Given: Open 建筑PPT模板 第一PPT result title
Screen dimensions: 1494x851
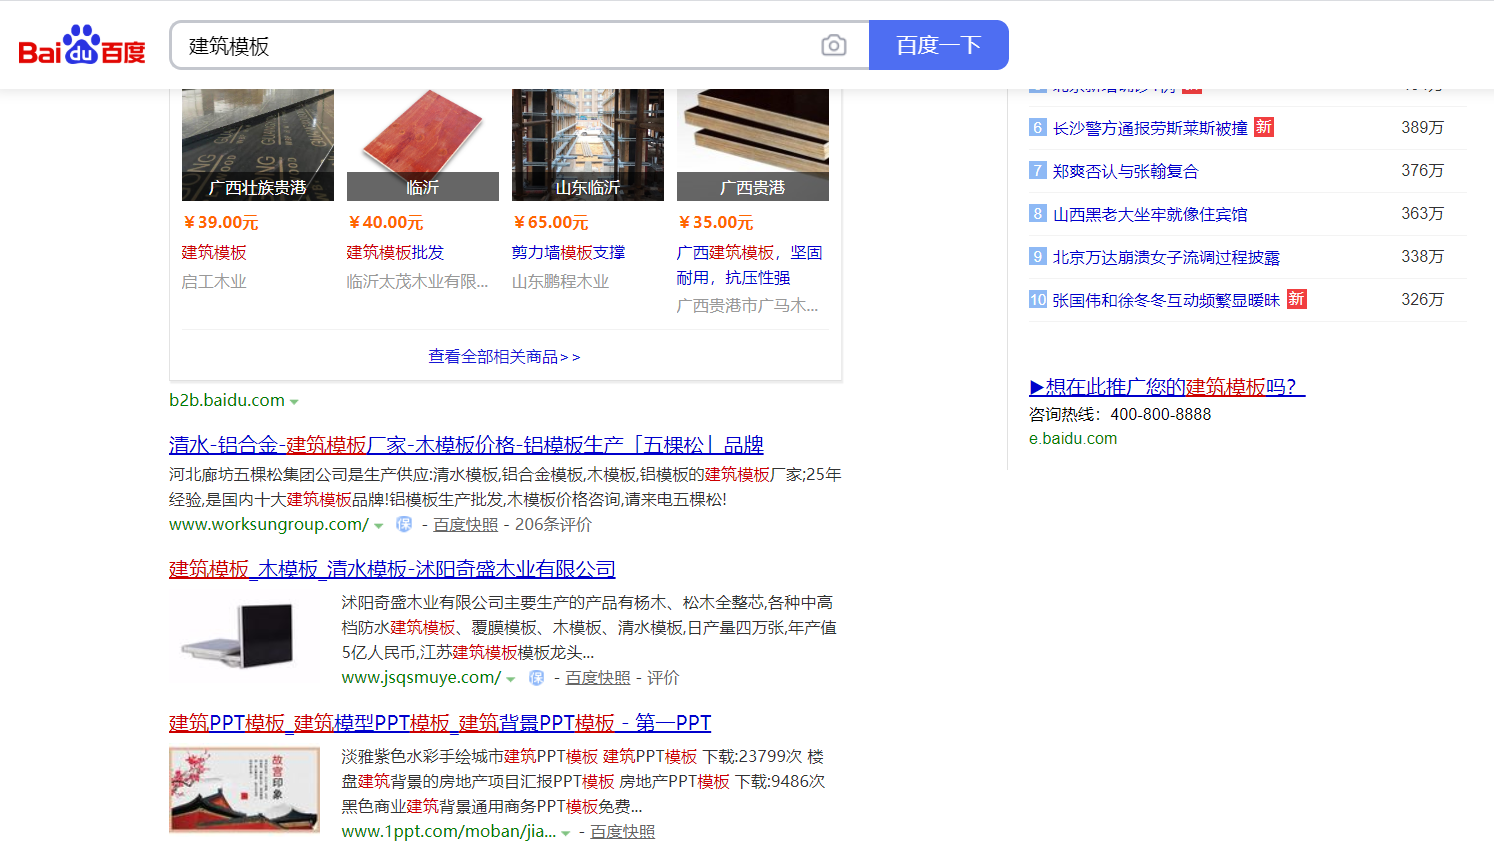Looking at the screenshot, I should point(440,723).
